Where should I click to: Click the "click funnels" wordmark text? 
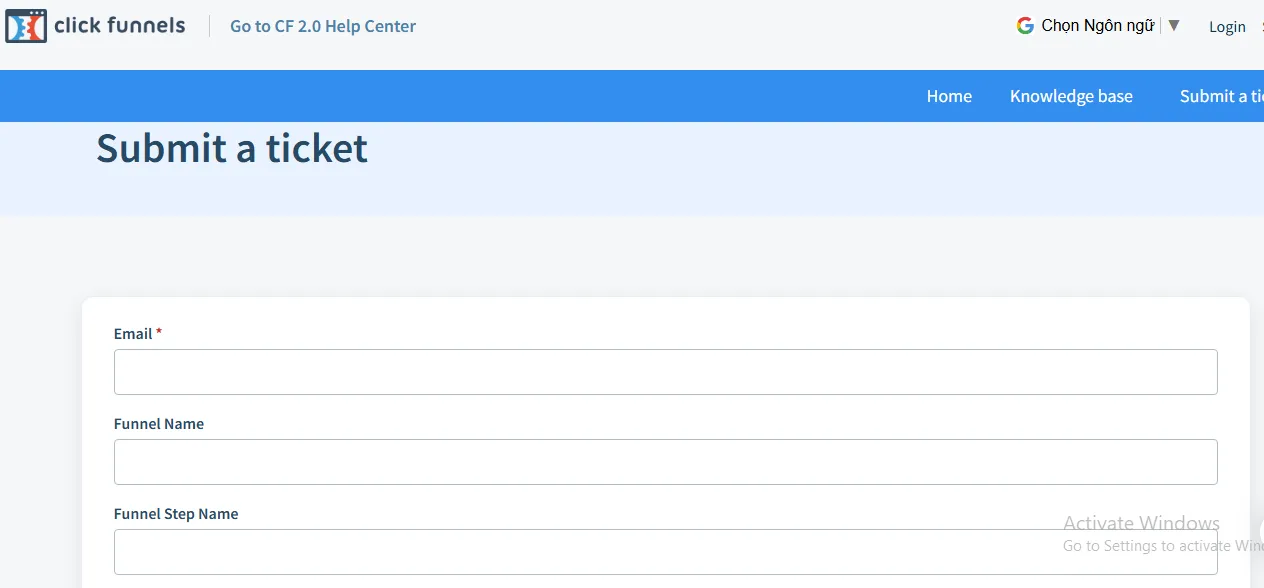point(119,26)
